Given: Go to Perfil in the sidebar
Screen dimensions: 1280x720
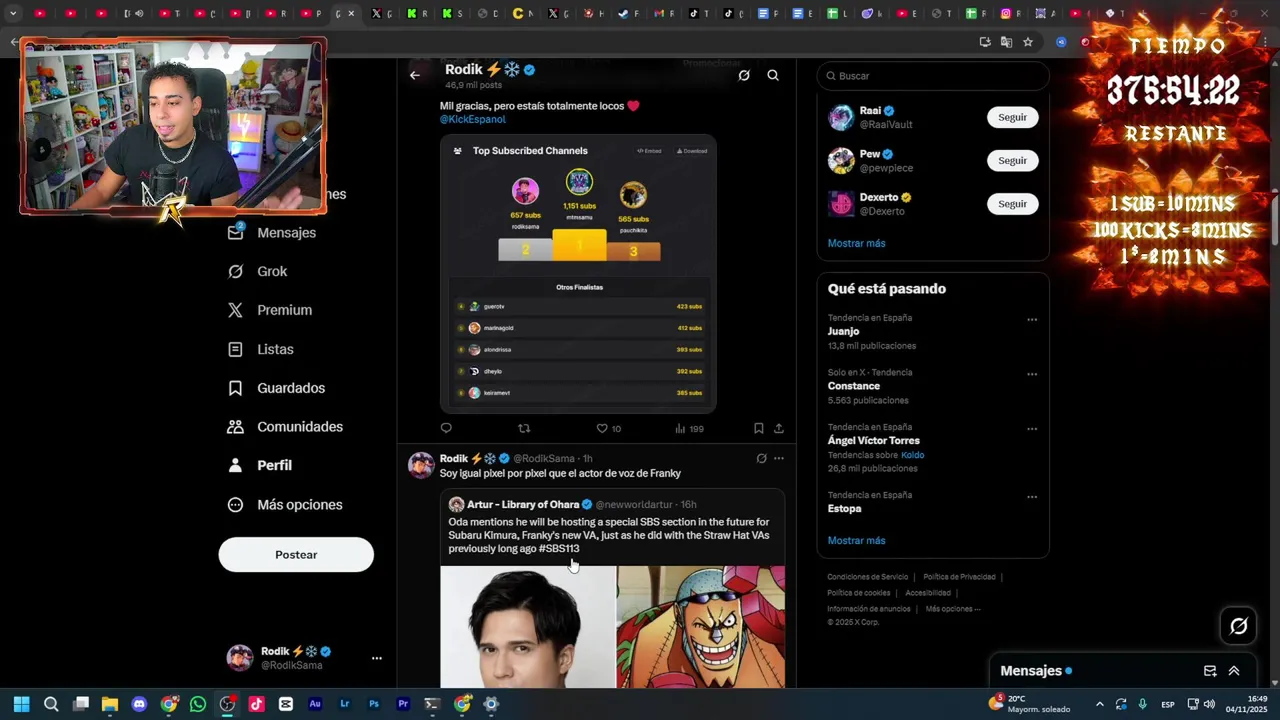Looking at the screenshot, I should [260, 465].
